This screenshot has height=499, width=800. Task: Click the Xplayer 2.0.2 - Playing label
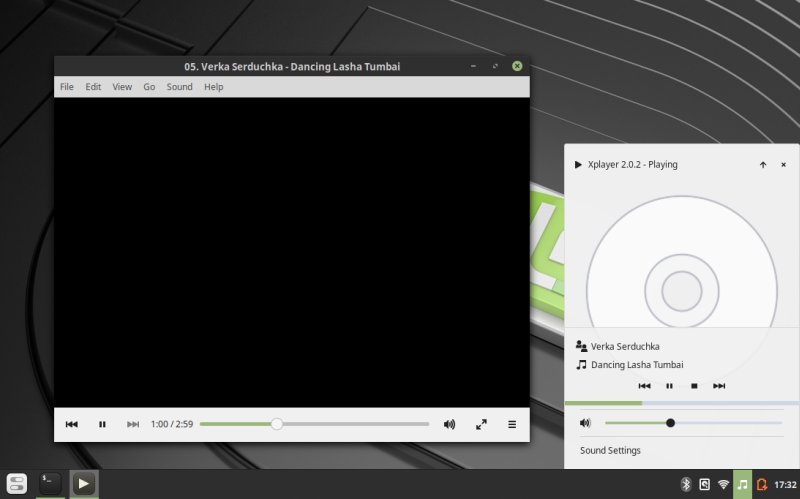point(633,164)
